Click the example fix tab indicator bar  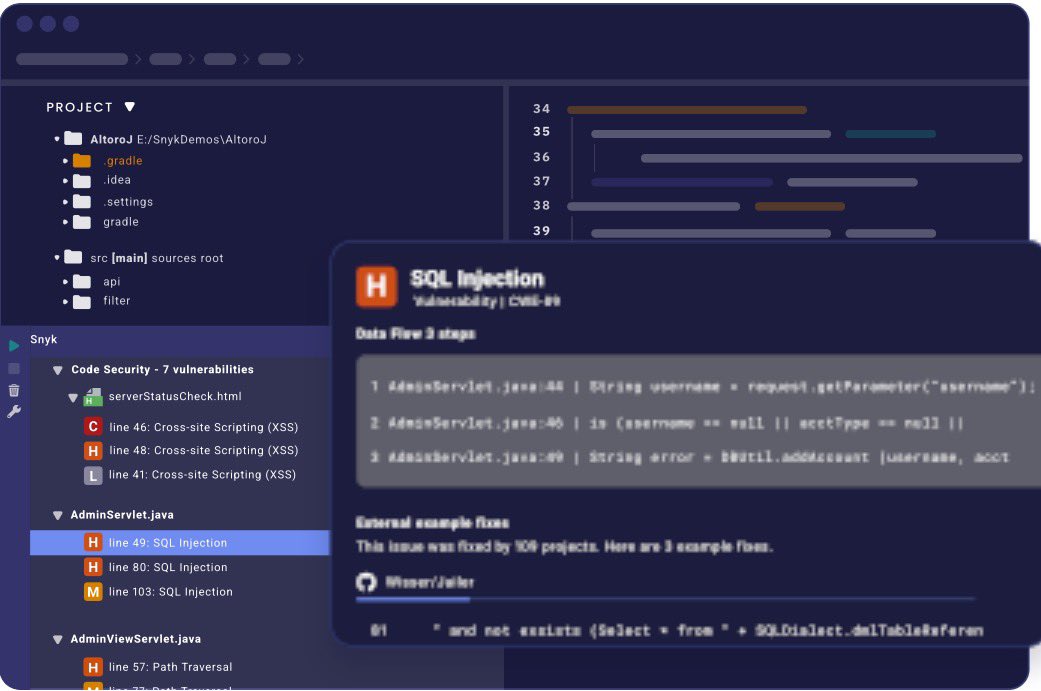tap(413, 600)
